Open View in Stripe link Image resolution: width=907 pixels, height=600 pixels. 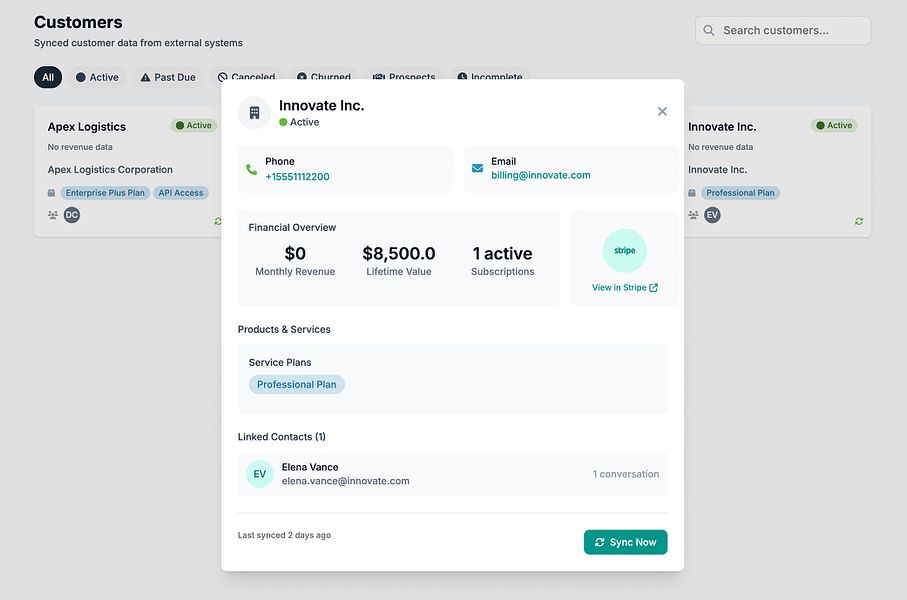pos(625,288)
